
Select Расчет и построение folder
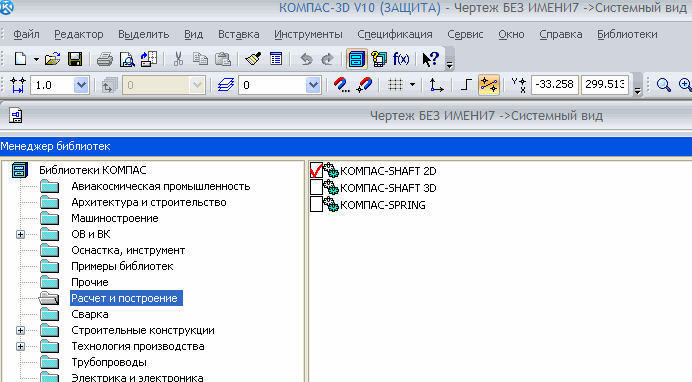(x=126, y=298)
